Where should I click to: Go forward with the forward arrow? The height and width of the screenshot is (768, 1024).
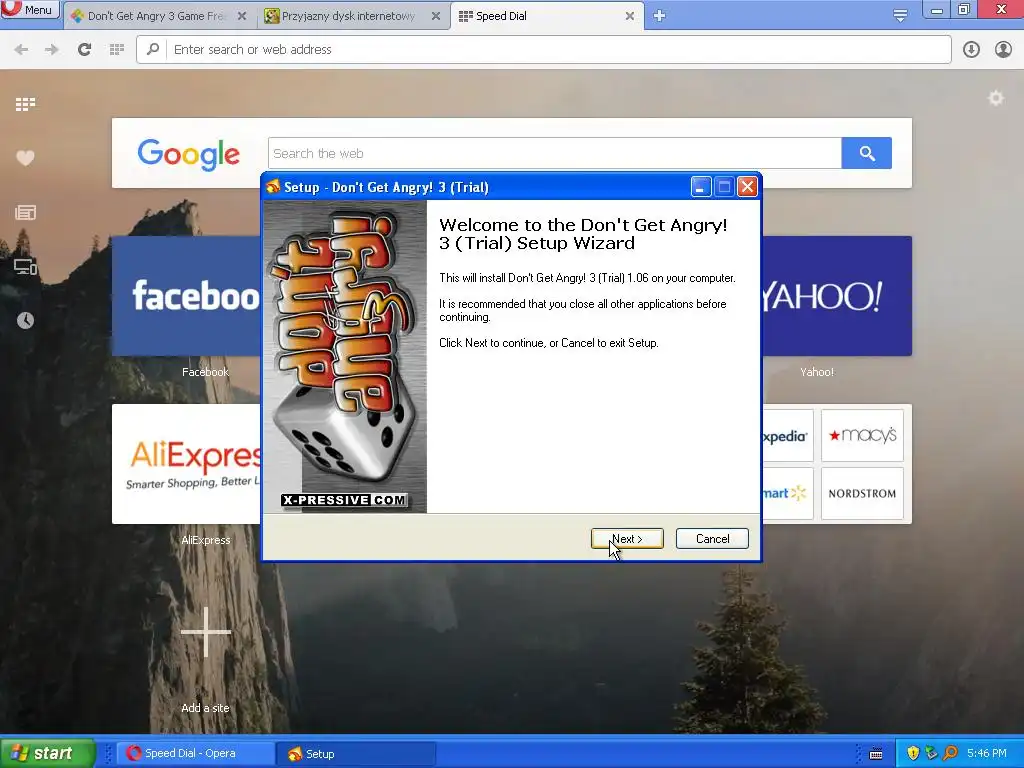point(52,50)
